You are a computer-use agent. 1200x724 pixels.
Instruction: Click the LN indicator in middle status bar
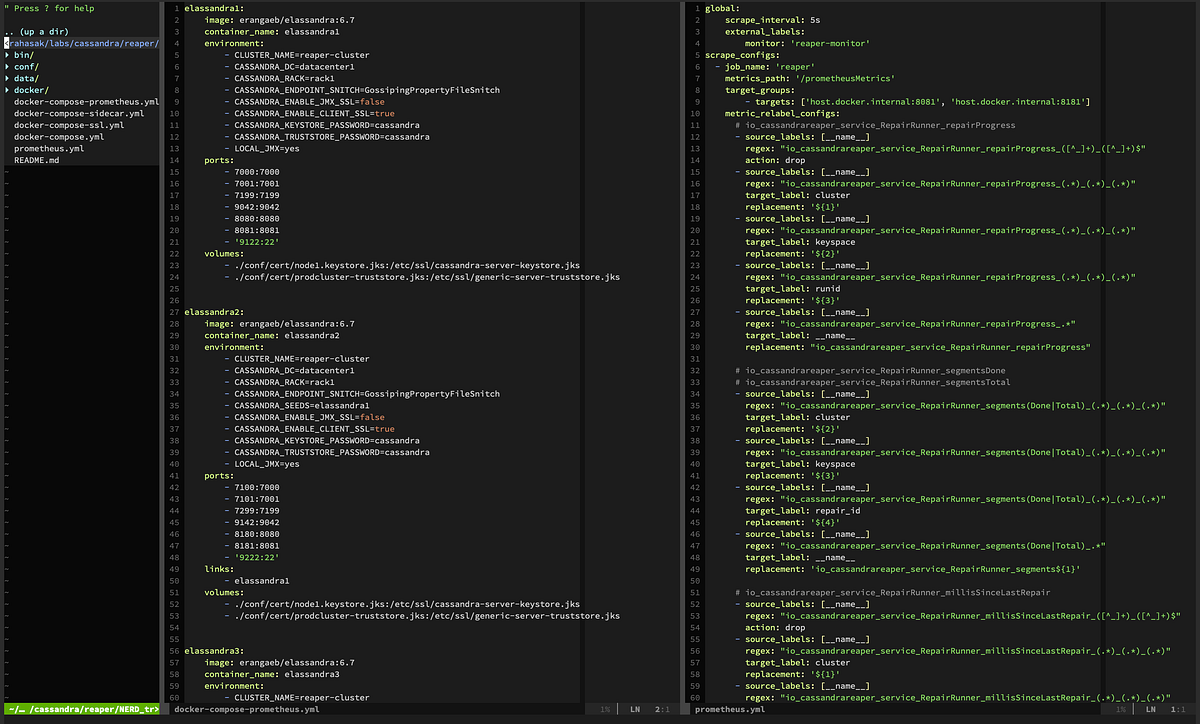(634, 709)
